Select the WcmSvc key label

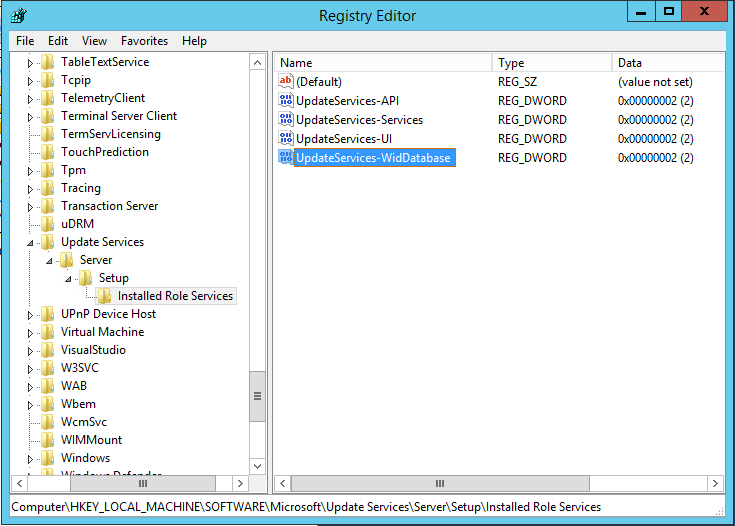coord(84,422)
